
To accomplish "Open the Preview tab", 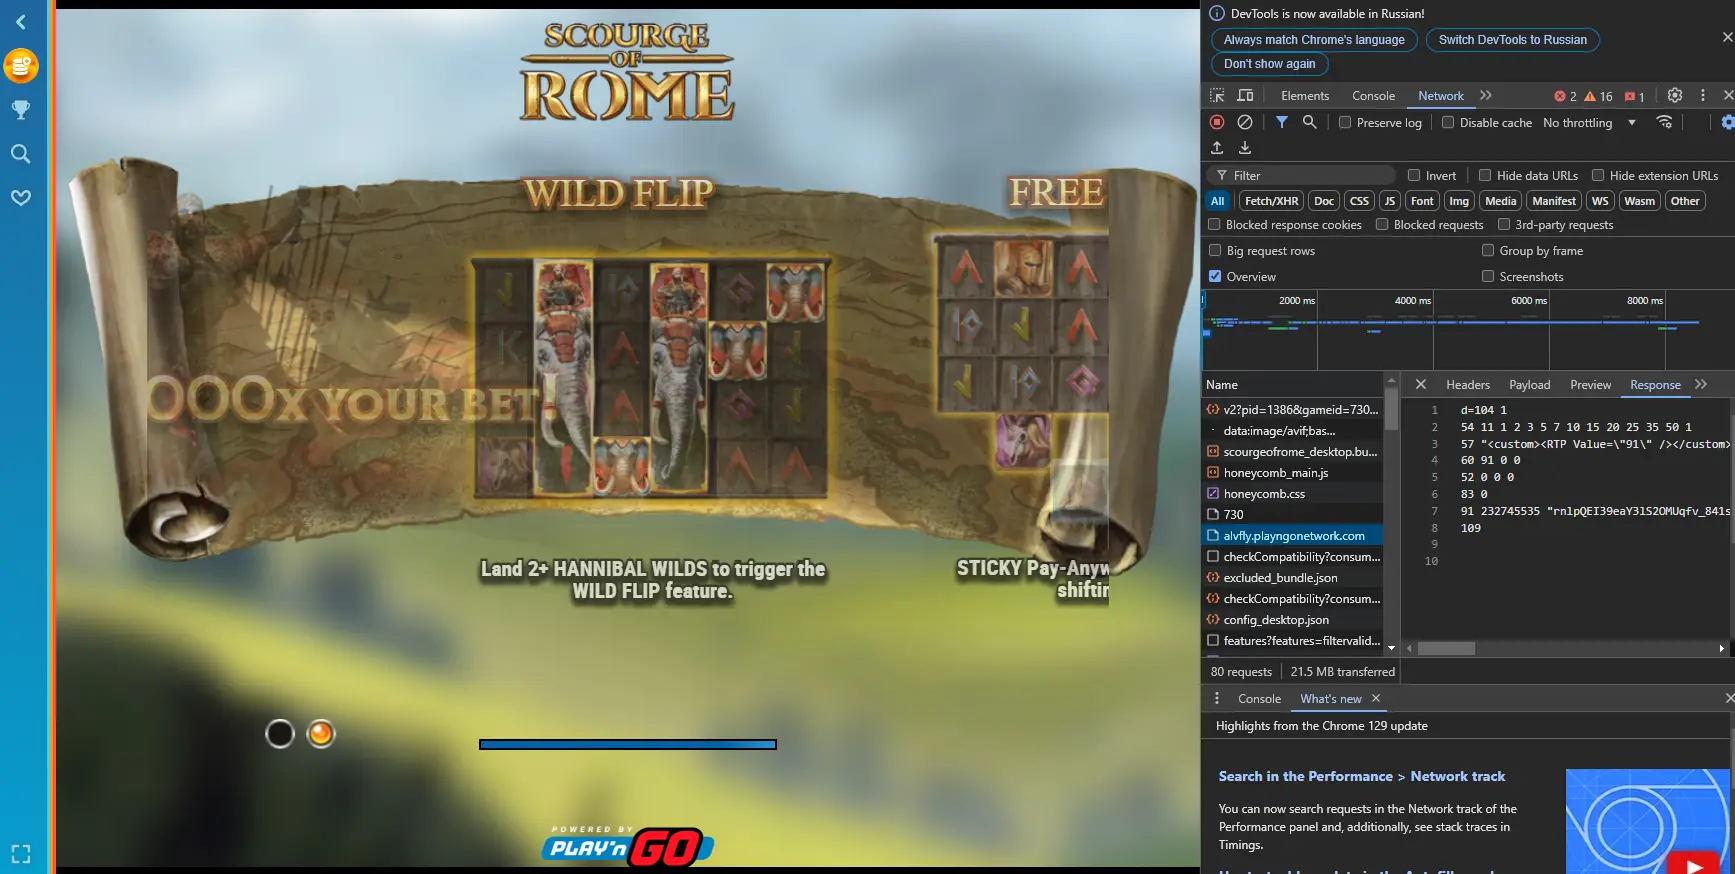I will [1591, 385].
